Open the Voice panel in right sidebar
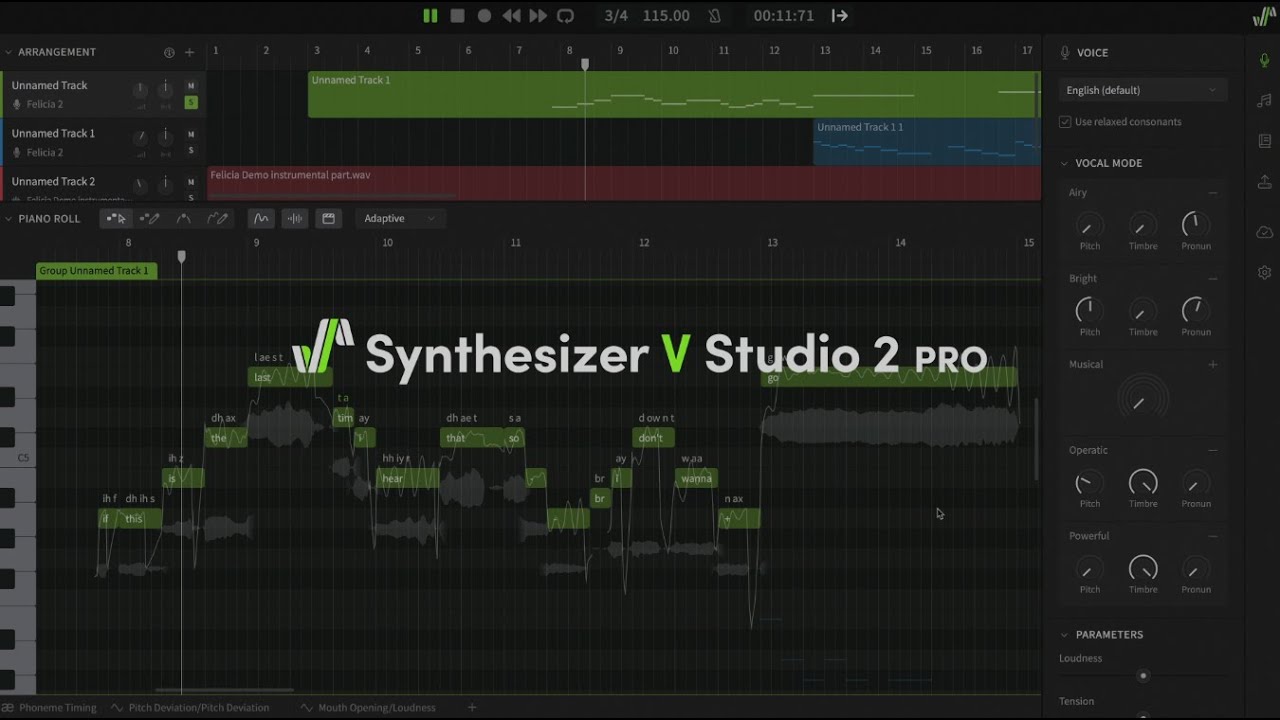The height and width of the screenshot is (720, 1280). click(x=1263, y=60)
